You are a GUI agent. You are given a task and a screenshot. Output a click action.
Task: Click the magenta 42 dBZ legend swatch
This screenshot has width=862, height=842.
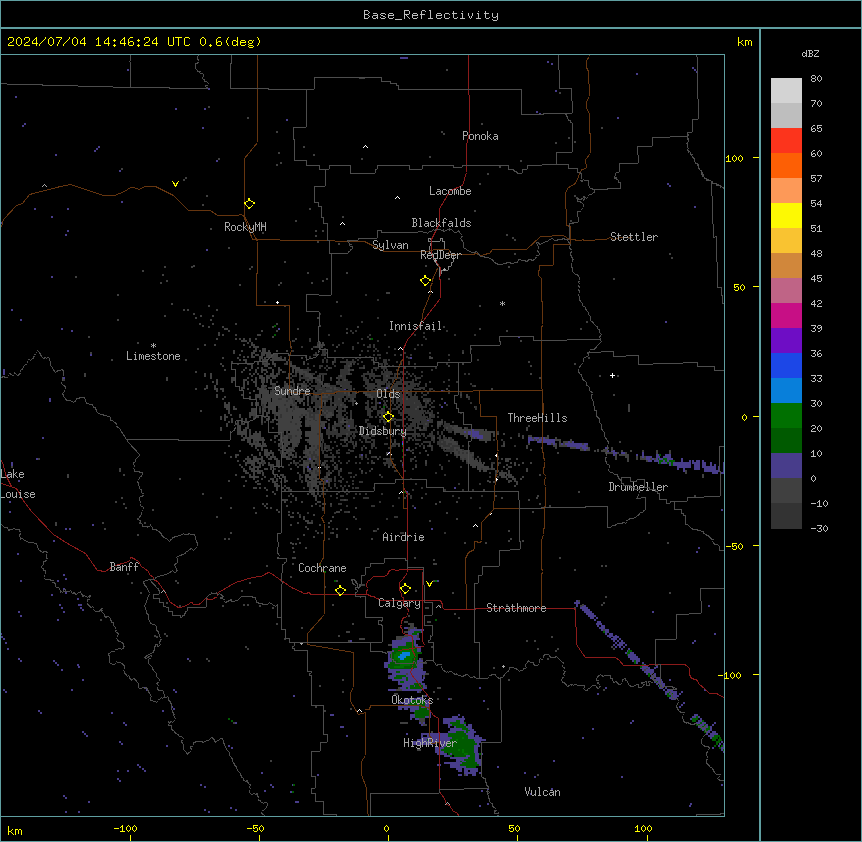pos(786,315)
